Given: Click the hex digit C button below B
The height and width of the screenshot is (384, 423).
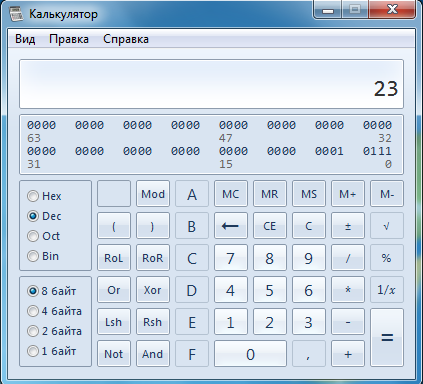Looking at the screenshot, I should [x=192, y=258].
